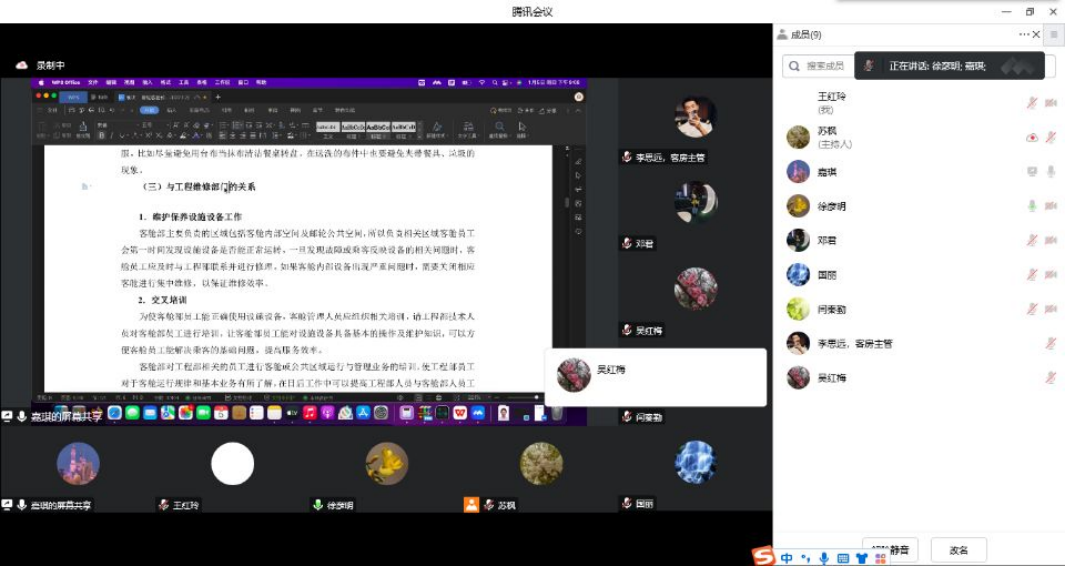Click the green microphone icon beside 徐彦明
1066x566 pixels.
pyautogui.click(x=1032, y=206)
